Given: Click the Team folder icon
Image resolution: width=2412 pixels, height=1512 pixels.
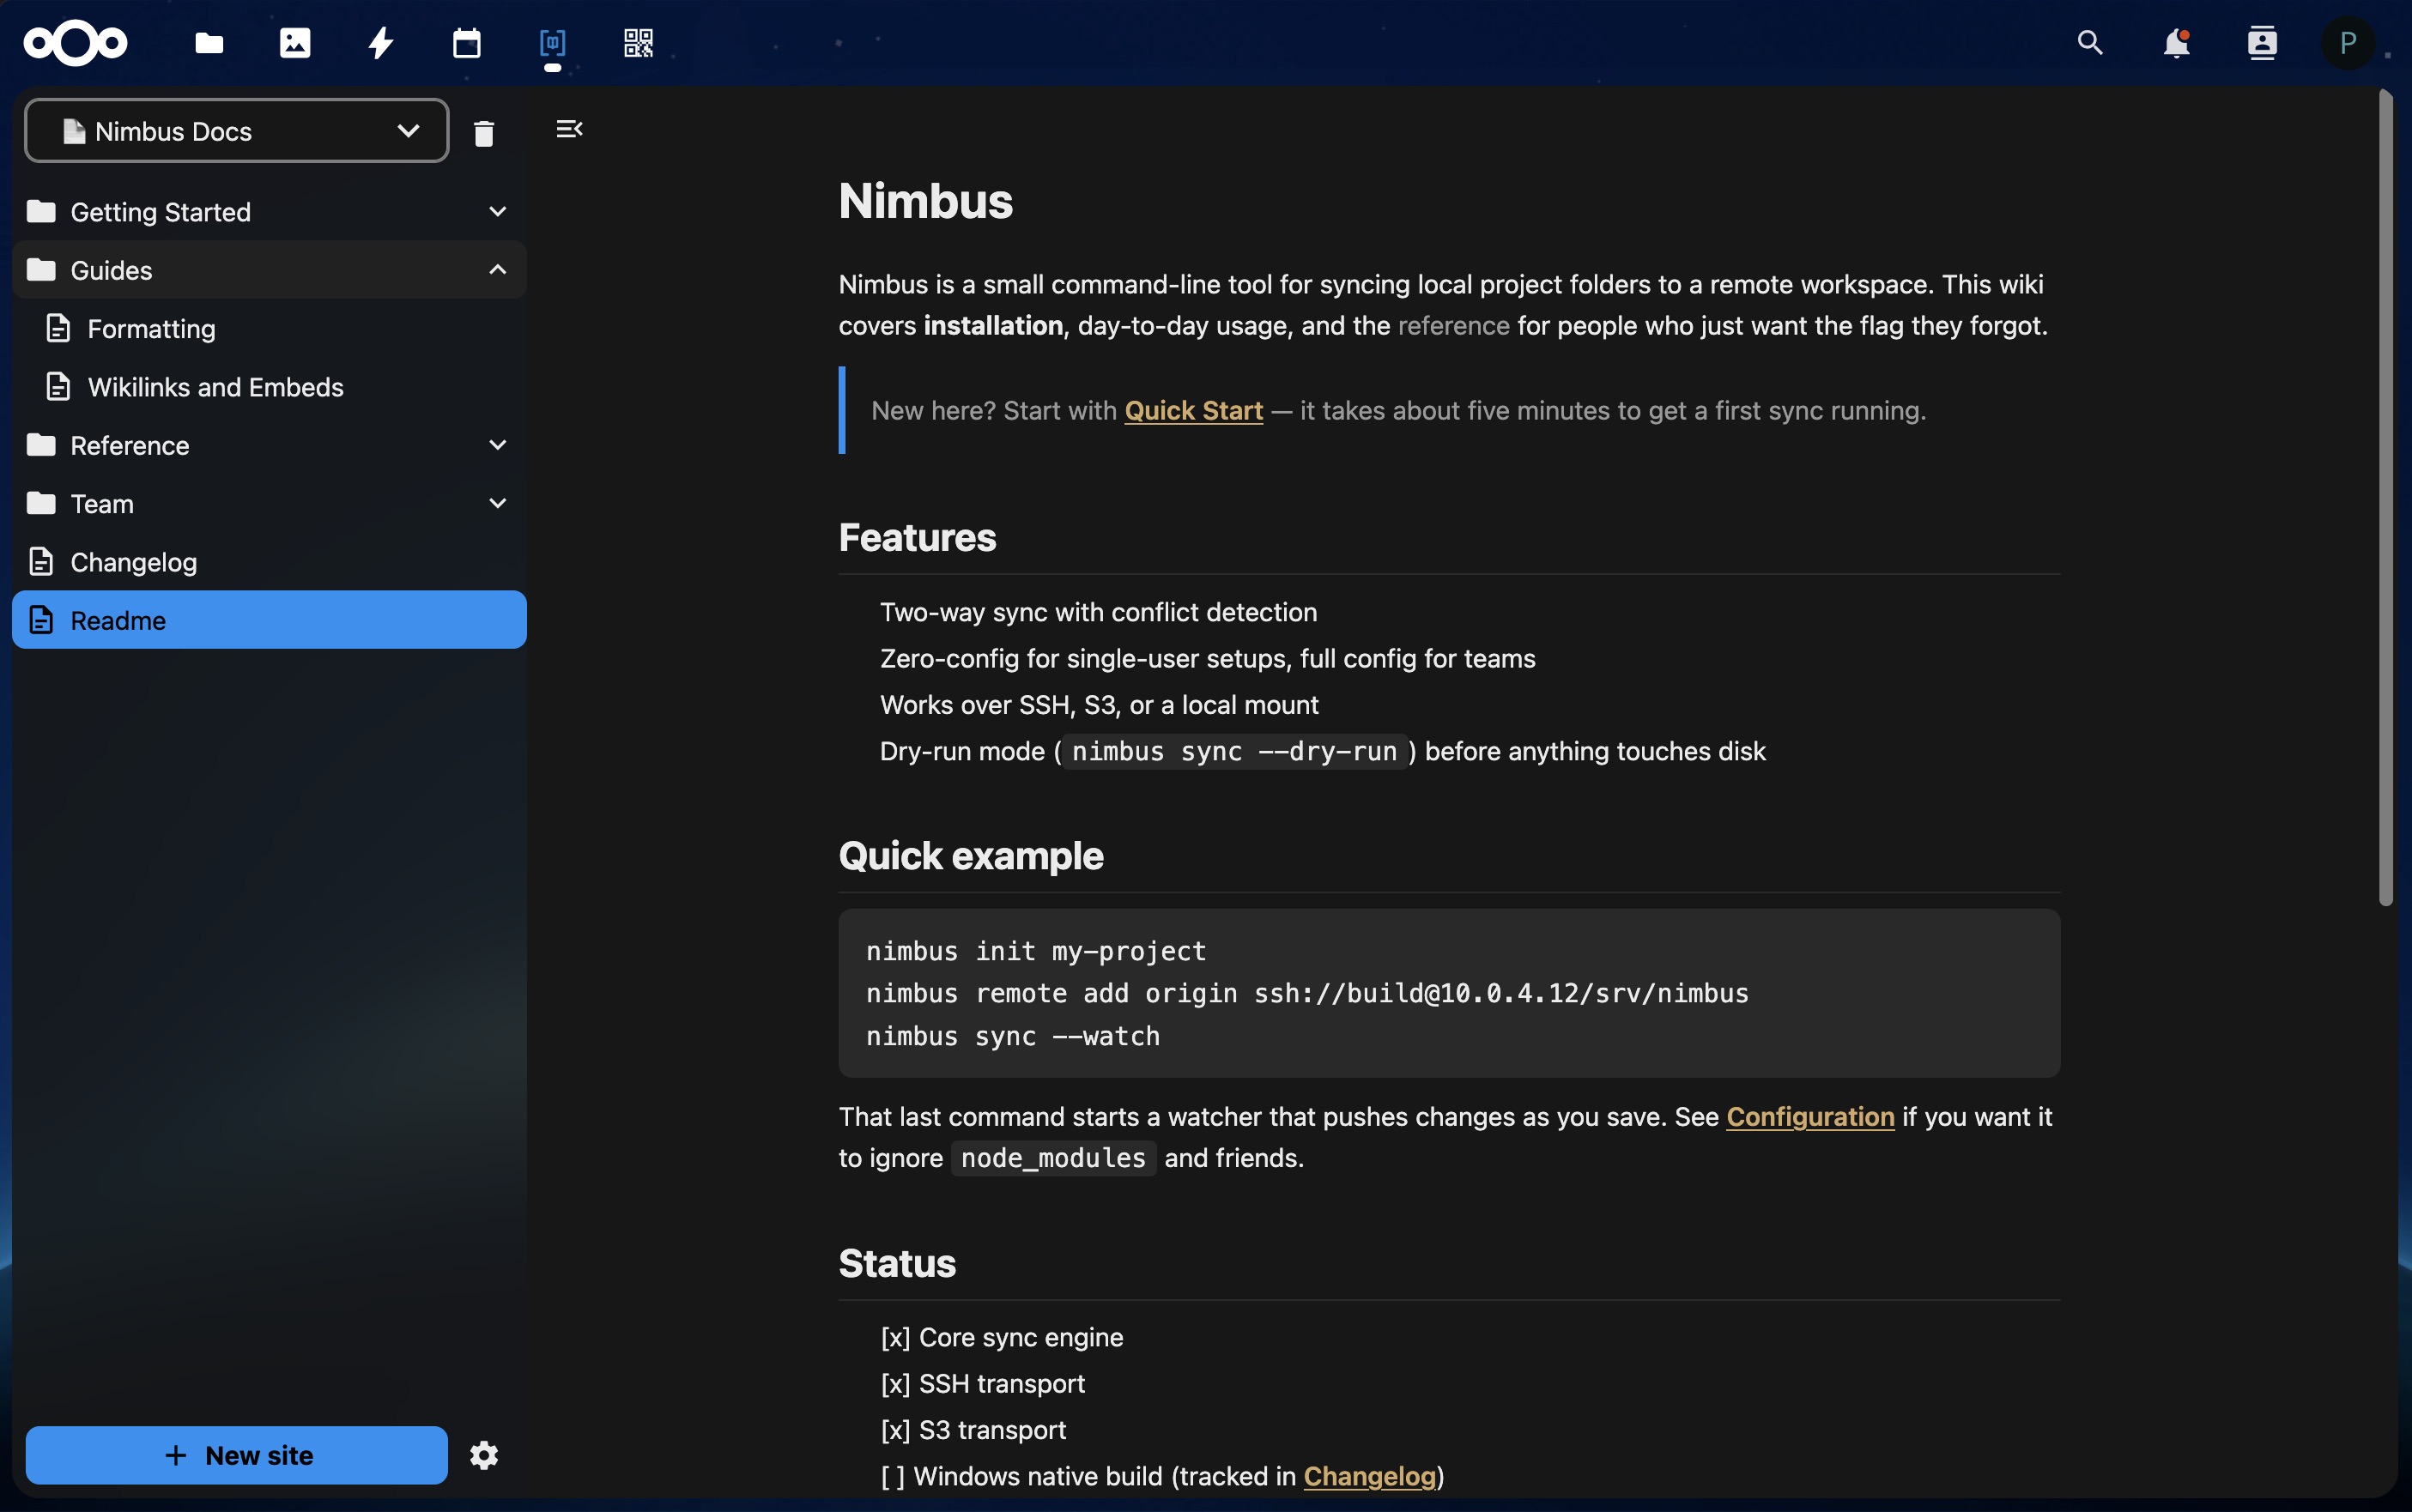Looking at the screenshot, I should click(x=41, y=503).
